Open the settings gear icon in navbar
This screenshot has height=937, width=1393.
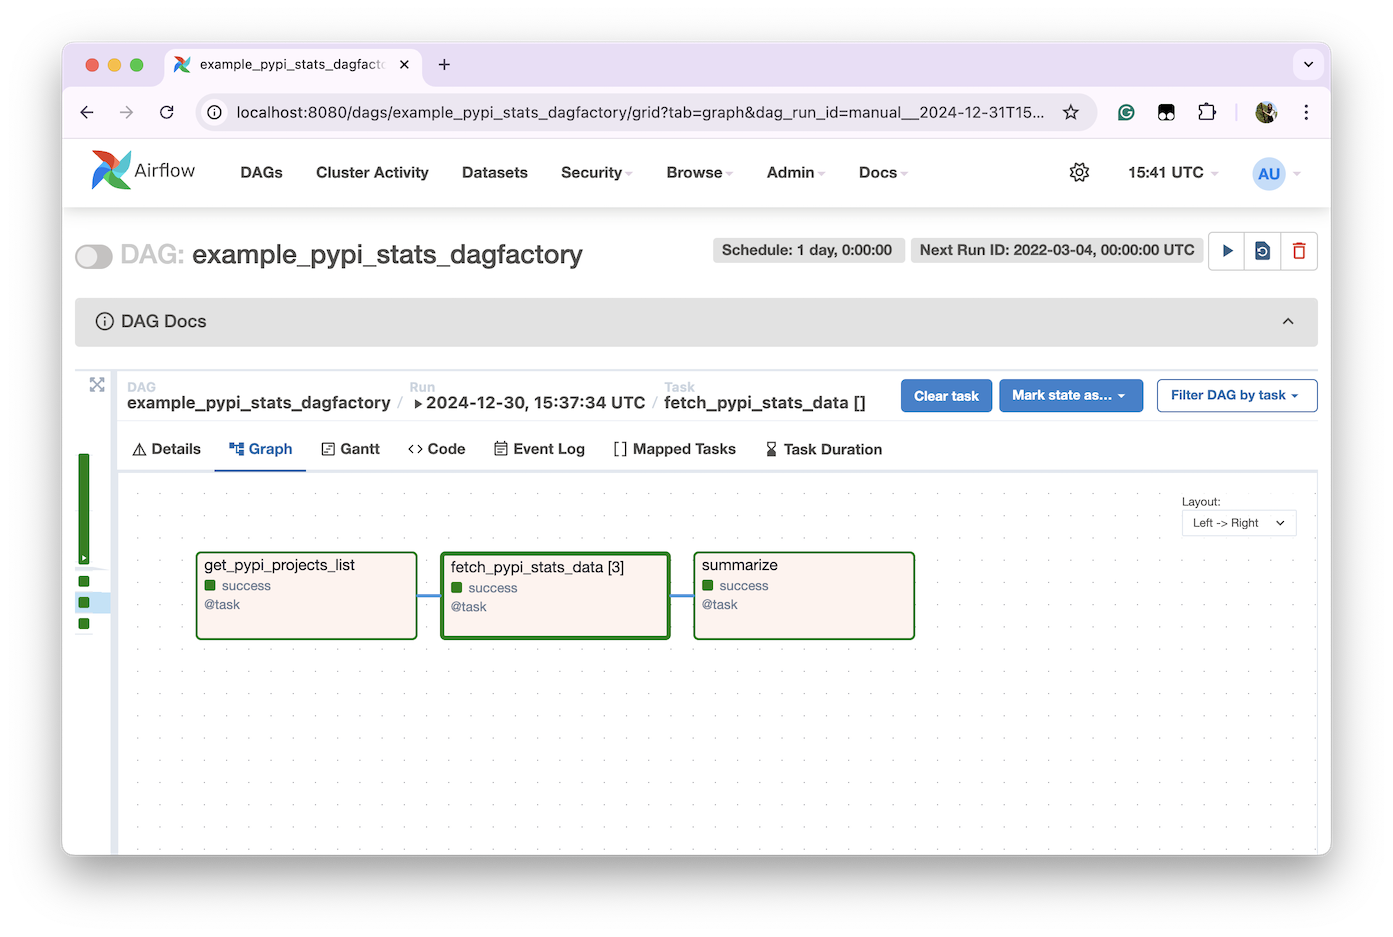(1079, 173)
